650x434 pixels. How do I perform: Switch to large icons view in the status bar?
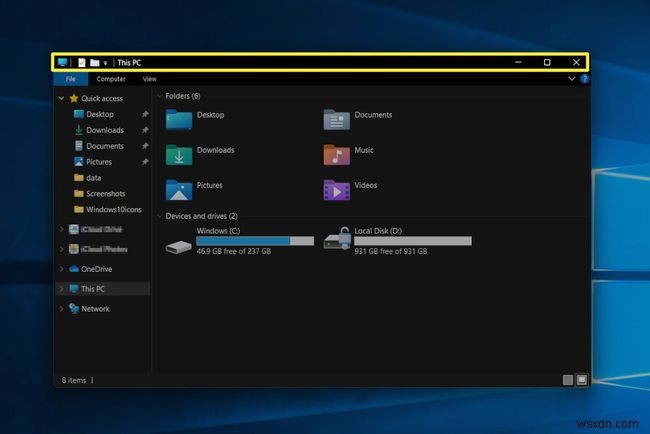pyautogui.click(x=582, y=380)
